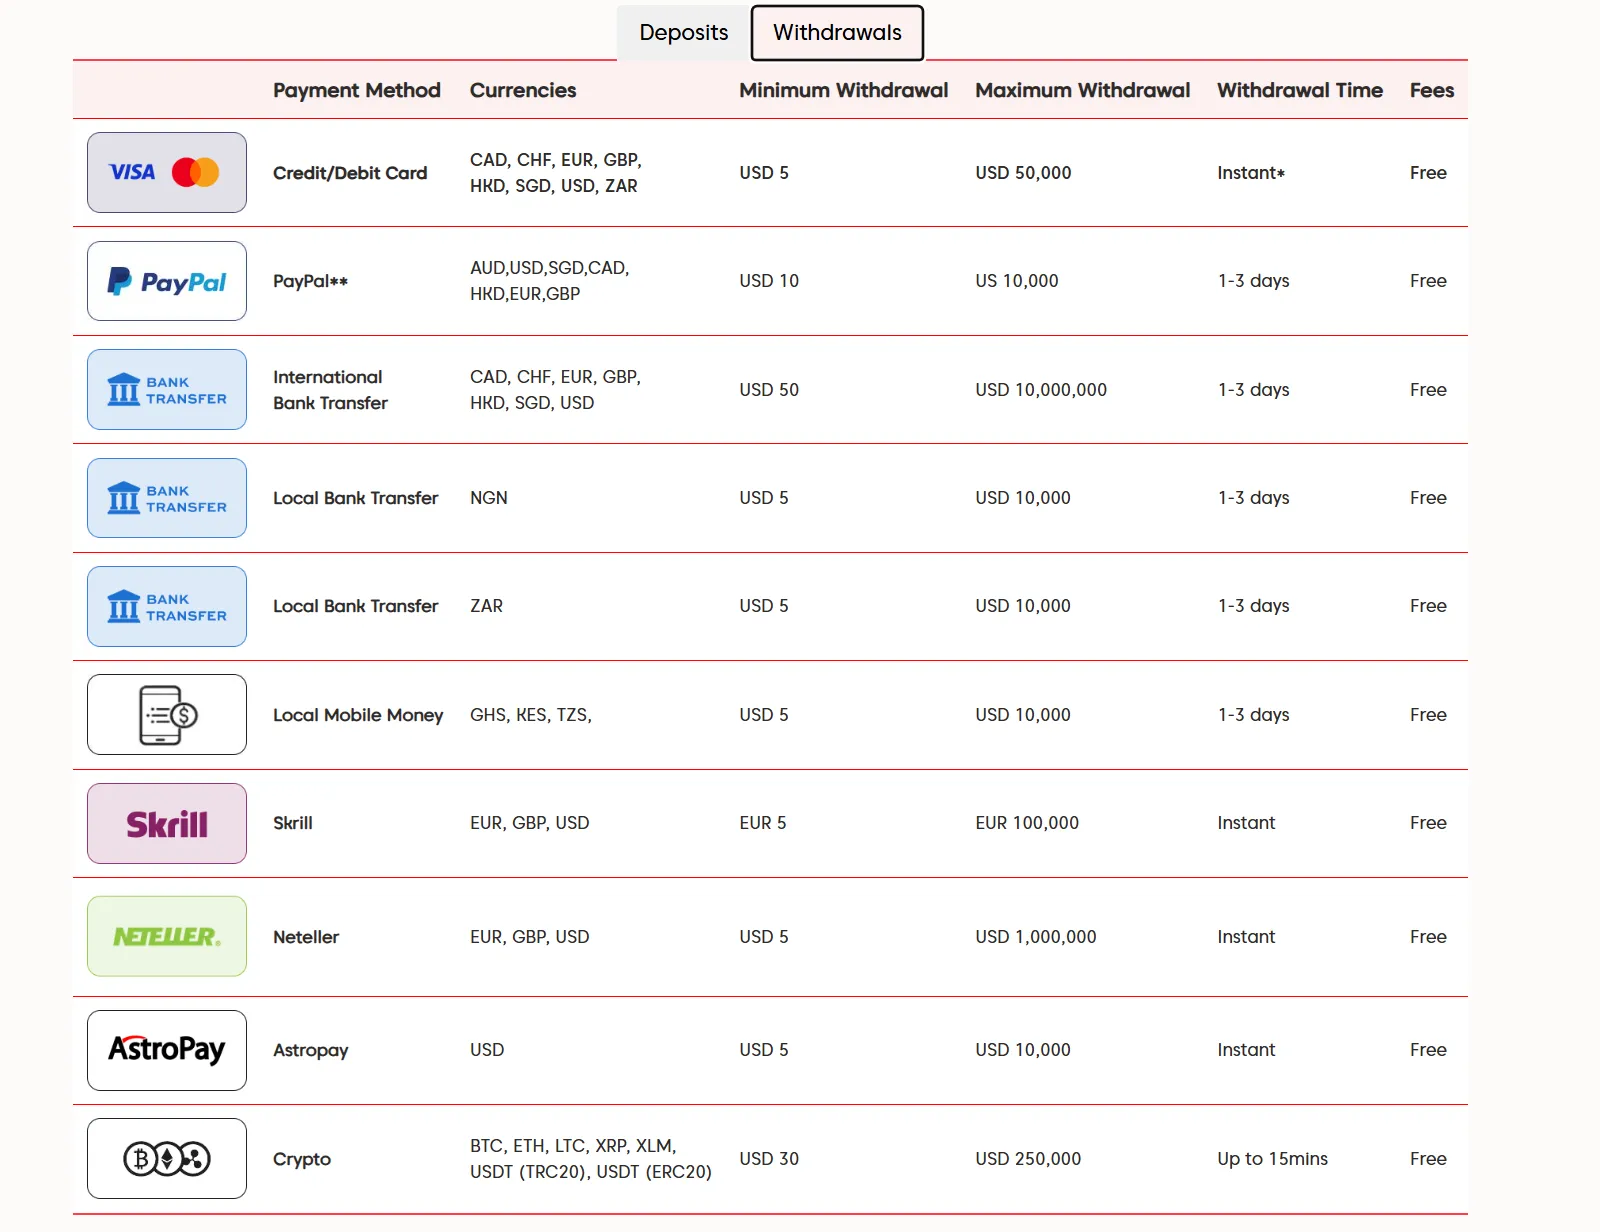This screenshot has height=1232, width=1600.
Task: Switch to the Deposits tab
Action: tap(684, 33)
